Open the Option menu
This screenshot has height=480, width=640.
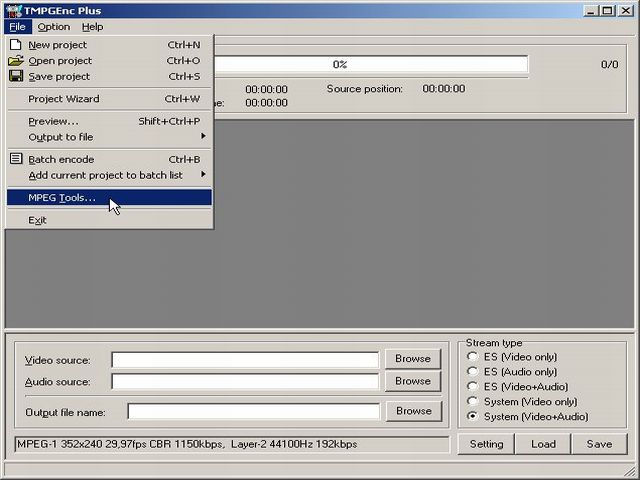[x=53, y=27]
